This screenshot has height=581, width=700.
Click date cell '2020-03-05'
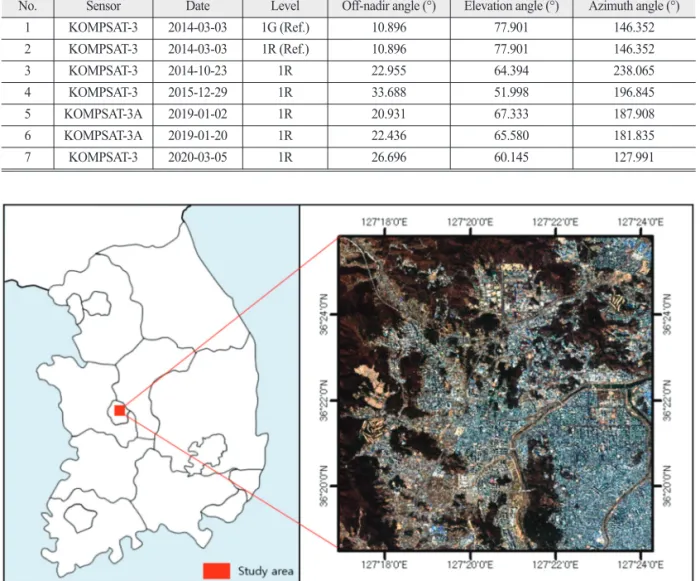(x=198, y=157)
